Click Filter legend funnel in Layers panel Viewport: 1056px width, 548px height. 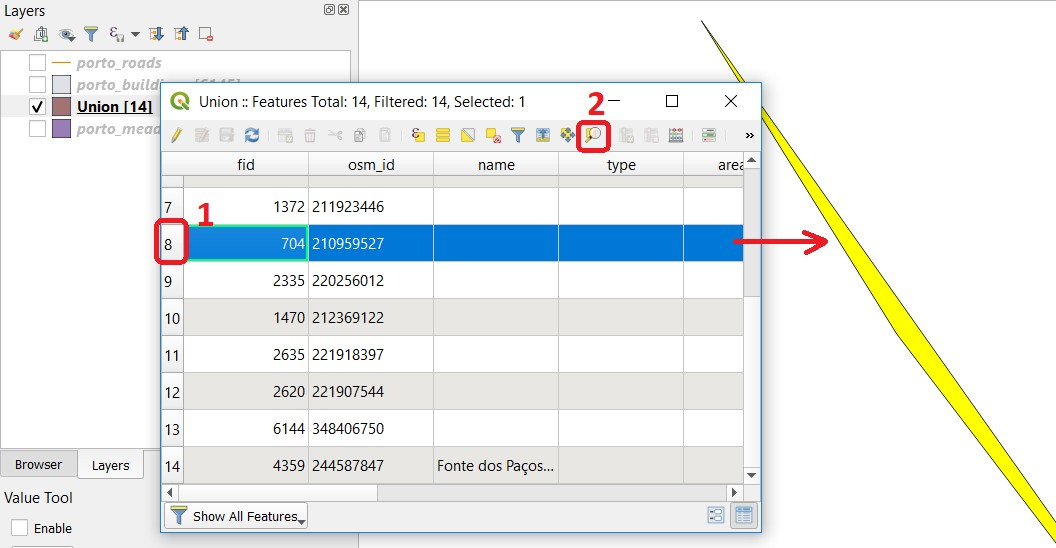click(x=91, y=34)
